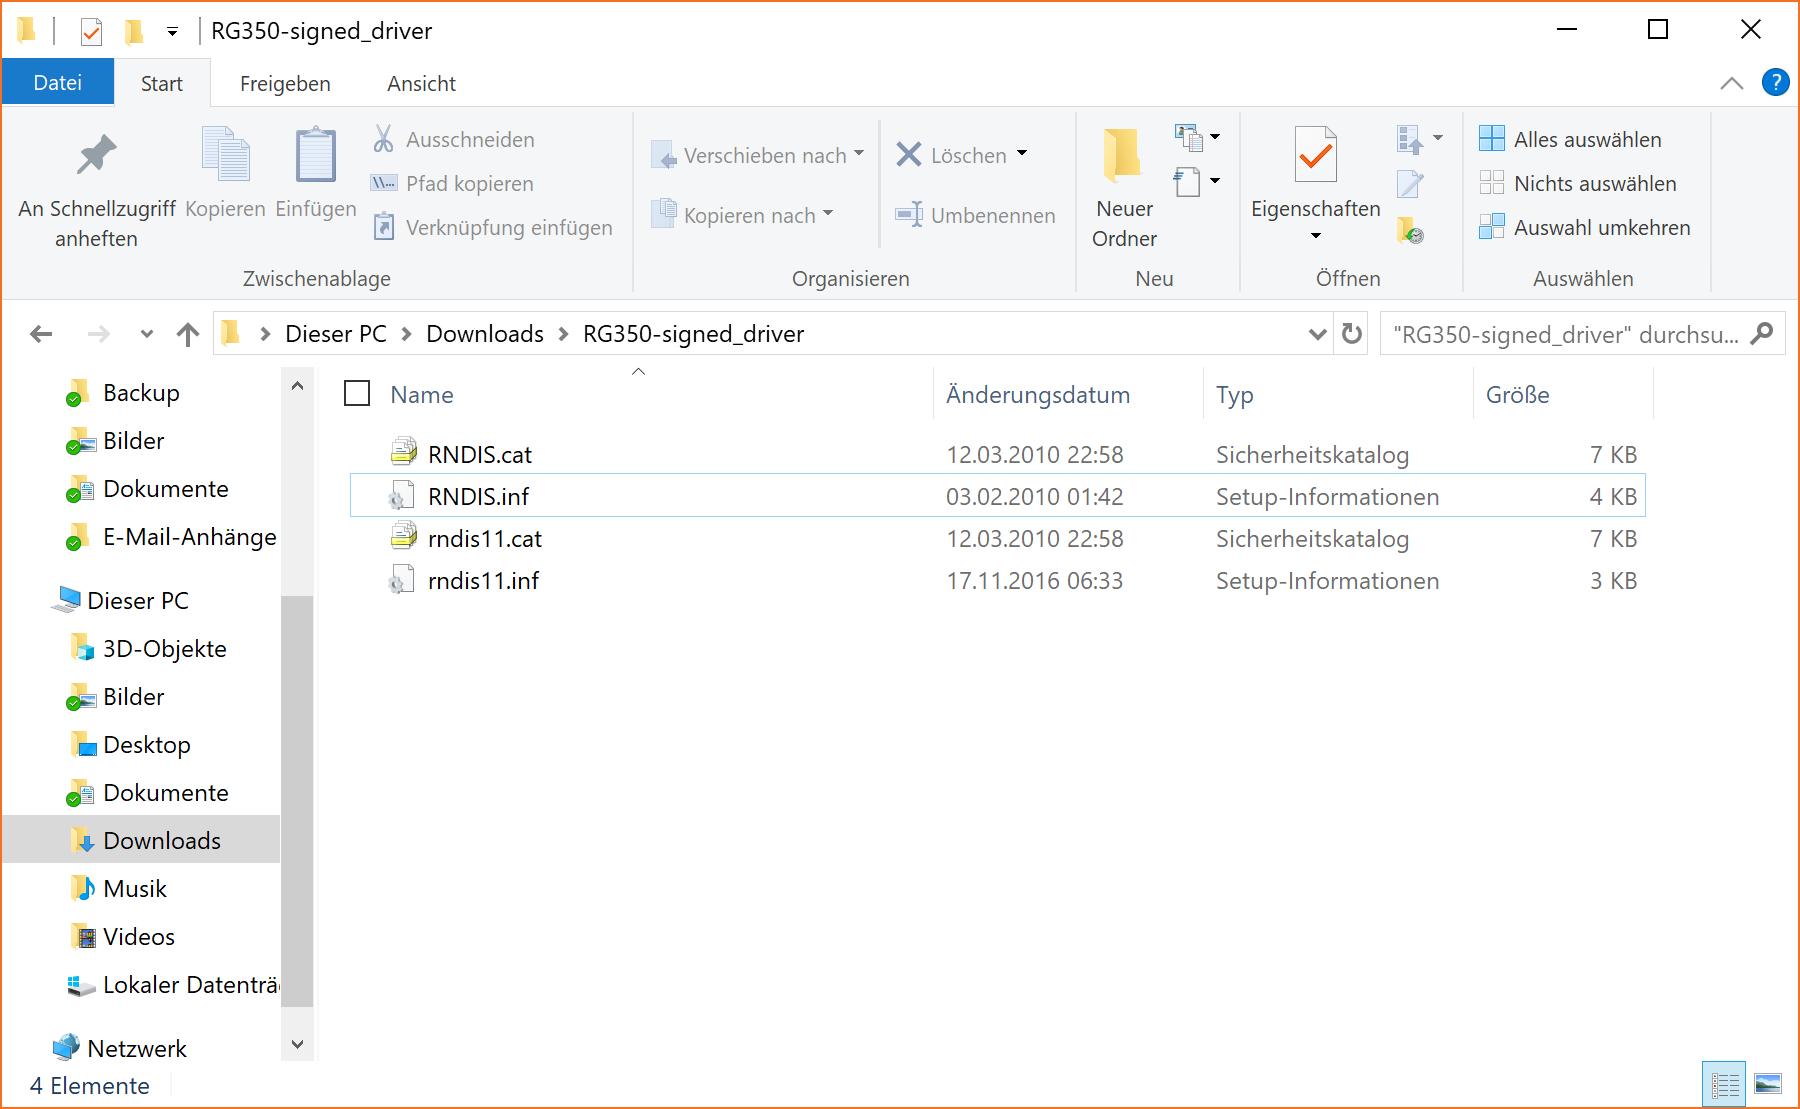Collapse the ribbon with the chevron
This screenshot has width=1800, height=1109.
coord(1731,84)
